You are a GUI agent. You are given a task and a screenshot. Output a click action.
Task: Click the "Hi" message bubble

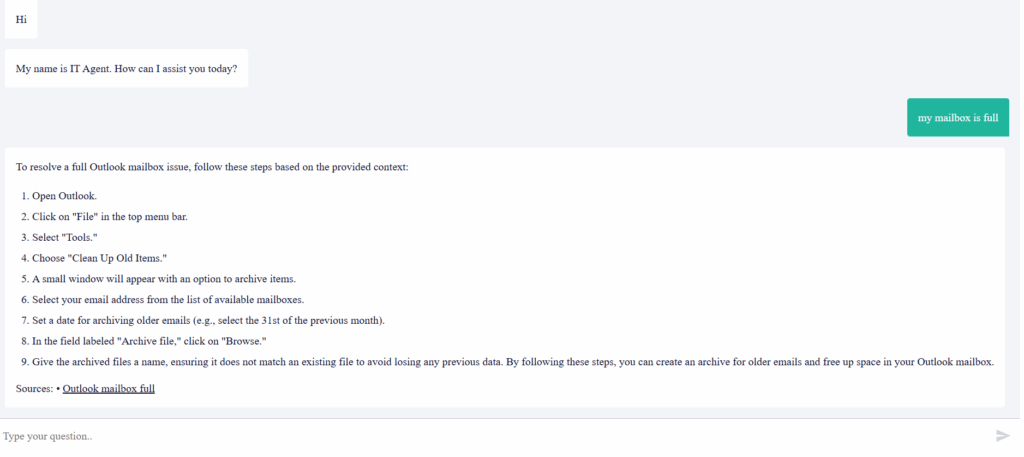click(21, 20)
